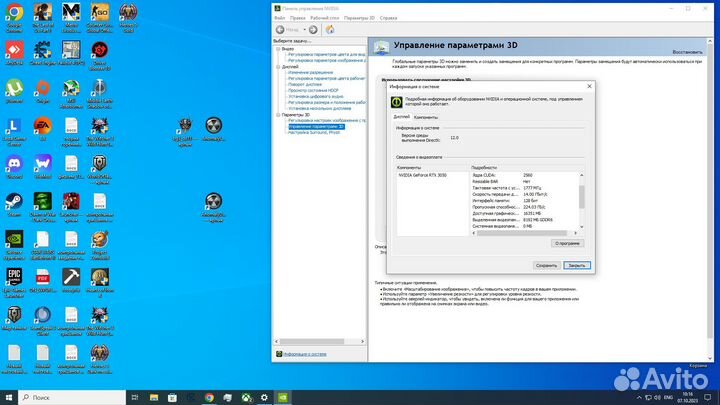The width and height of the screenshot is (720, 405).
Task: Open Task View on the taskbar
Action: pyautogui.click(x=135, y=398)
